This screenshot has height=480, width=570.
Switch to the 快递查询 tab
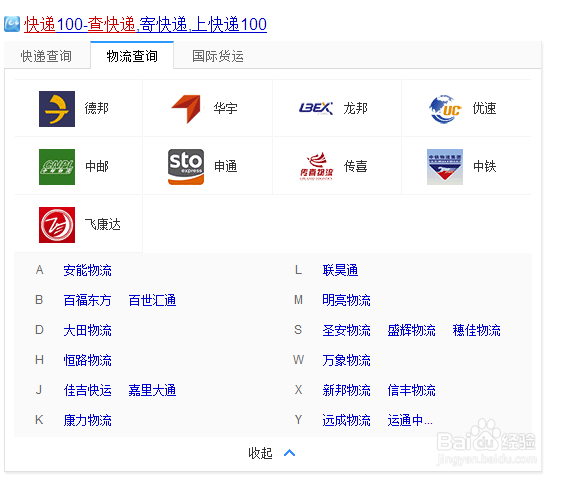[x=46, y=56]
